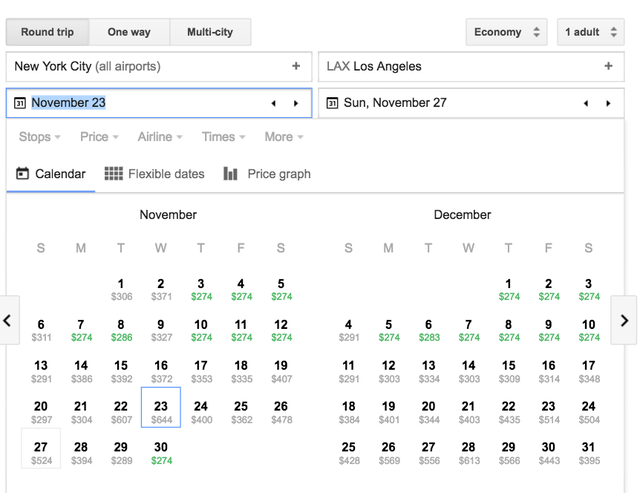Advance the departure date by one day
Screen dimensions: 640x493
(296, 103)
